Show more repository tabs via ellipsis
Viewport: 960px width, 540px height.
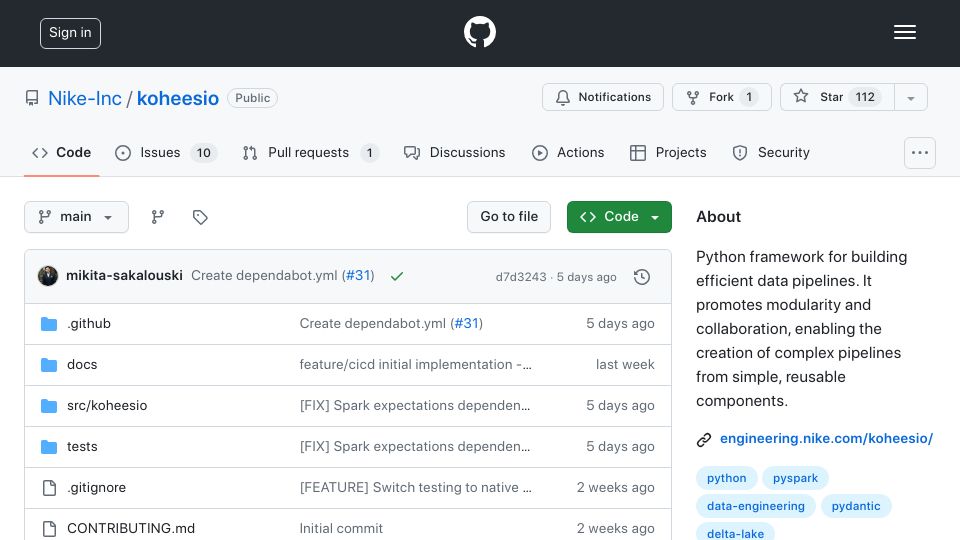tap(920, 153)
